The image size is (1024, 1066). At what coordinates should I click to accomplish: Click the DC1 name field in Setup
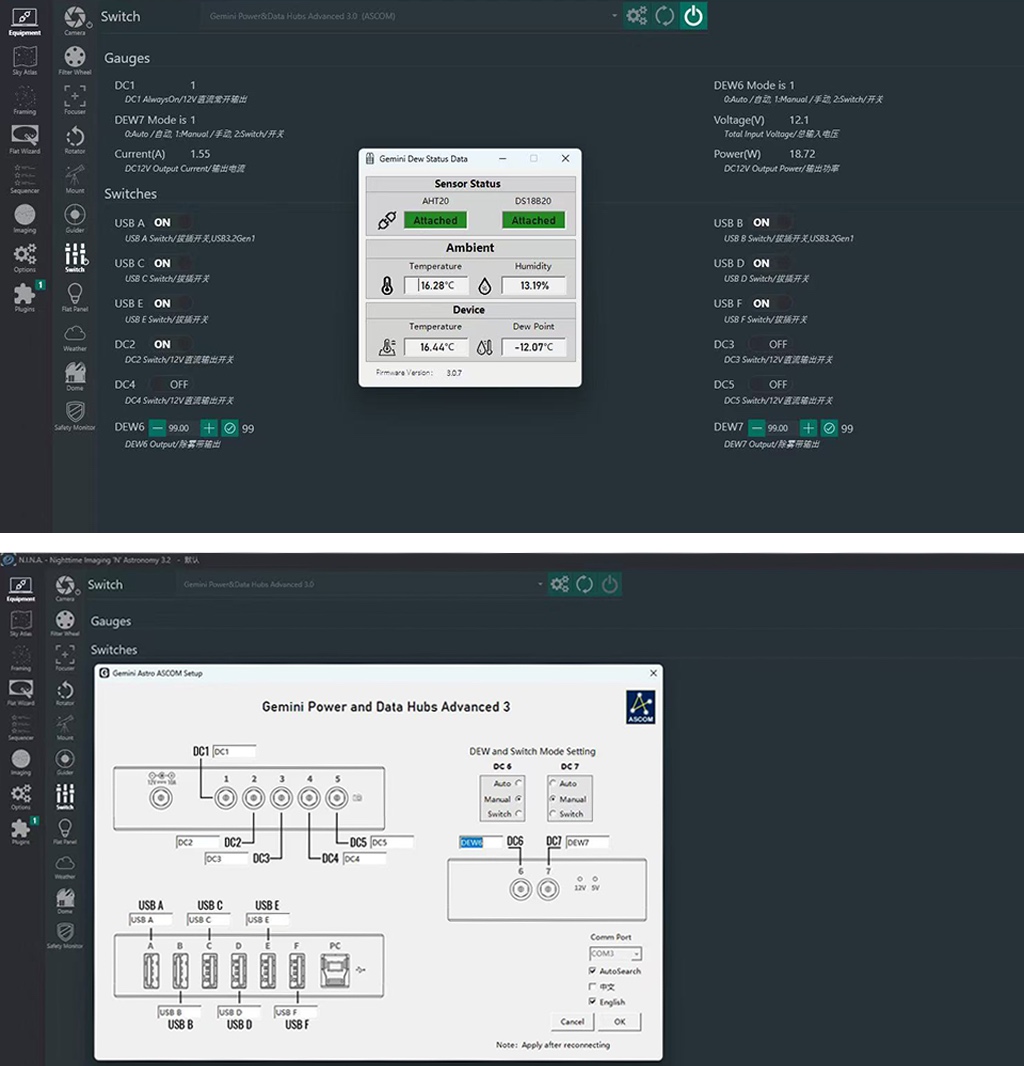235,751
